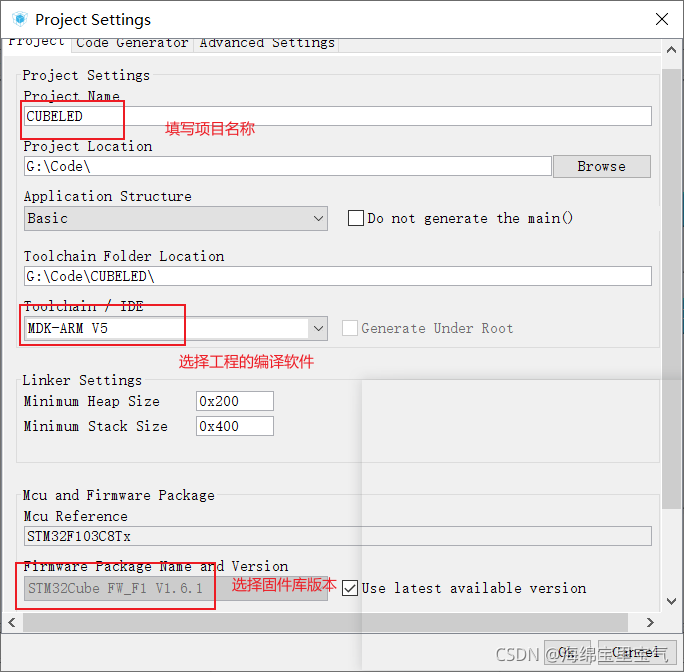Click the Linker Settings group label
The width and height of the screenshot is (684, 672).
(x=82, y=380)
